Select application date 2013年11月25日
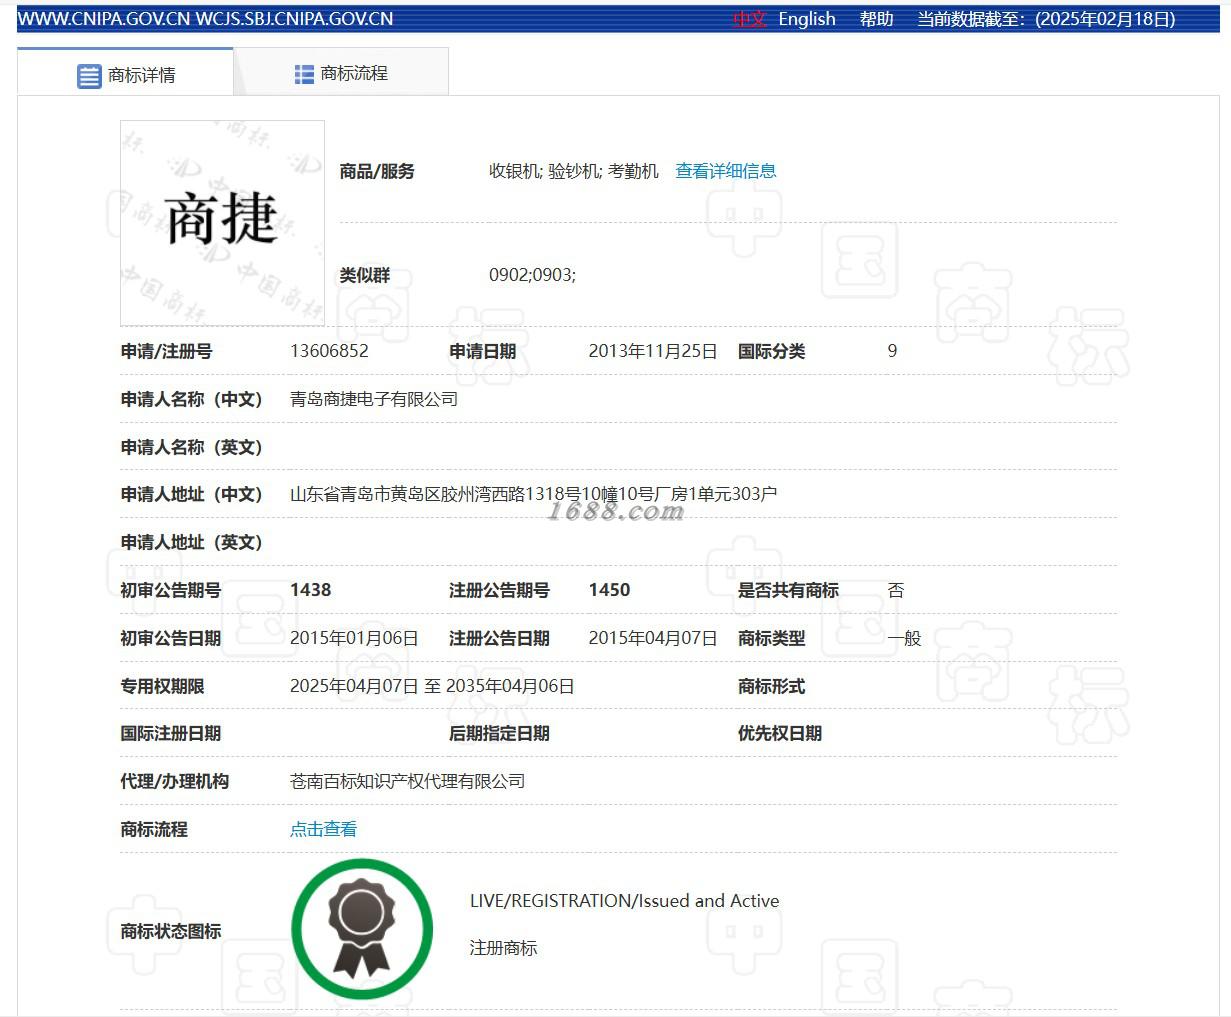This screenshot has width=1231, height=1017. [653, 351]
